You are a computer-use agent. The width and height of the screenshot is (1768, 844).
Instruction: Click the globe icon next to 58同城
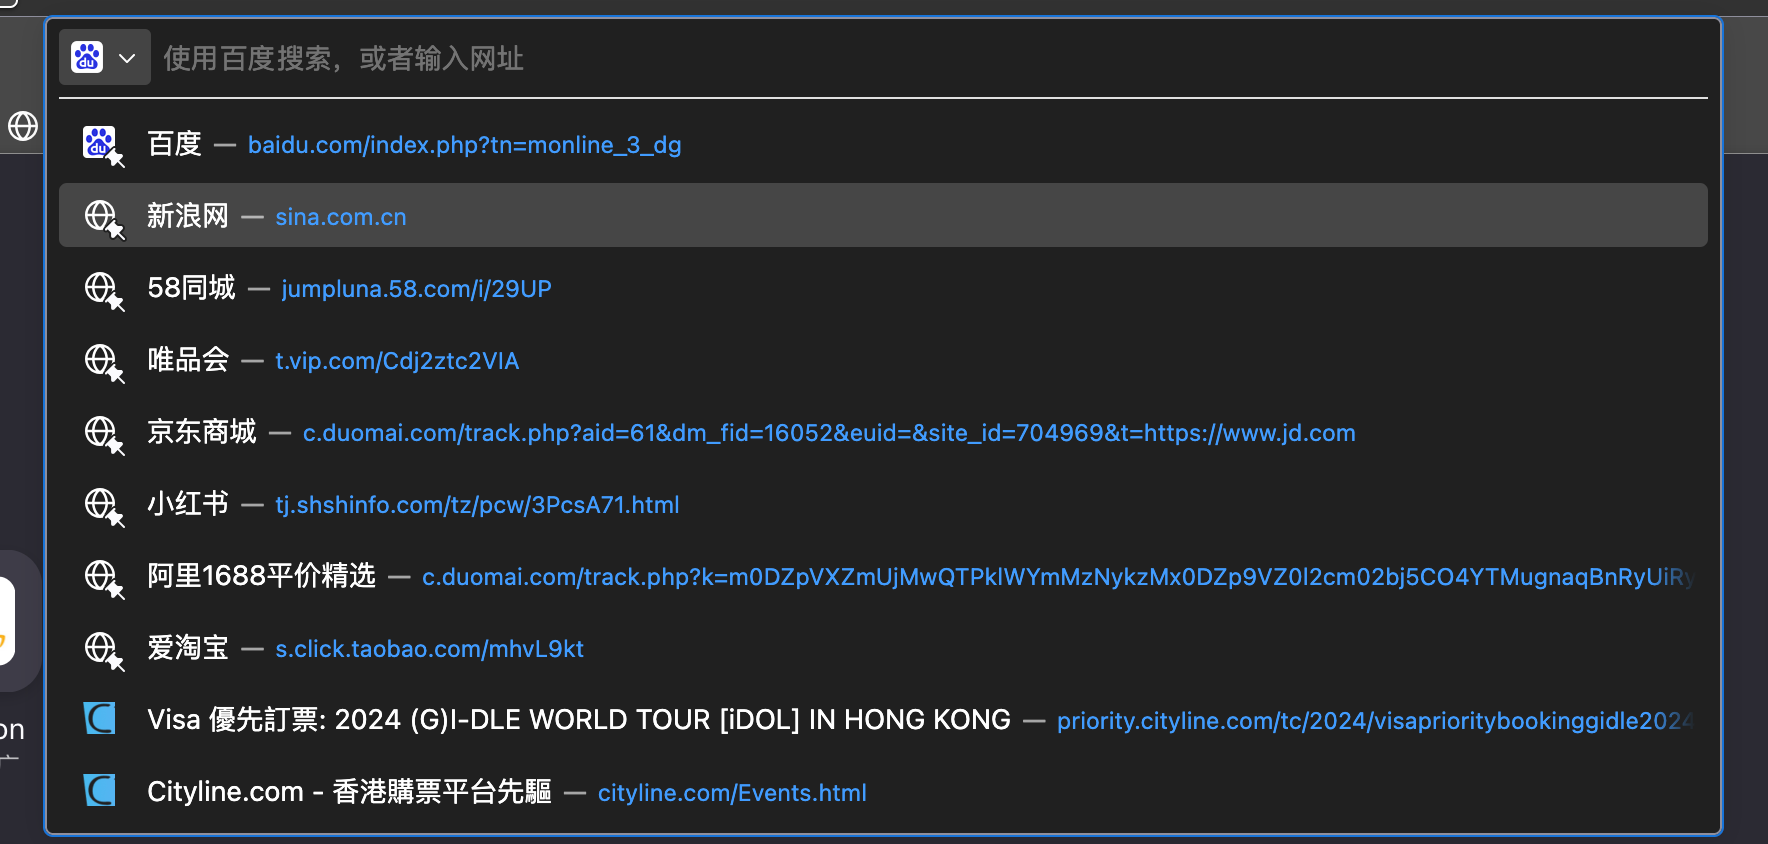102,289
